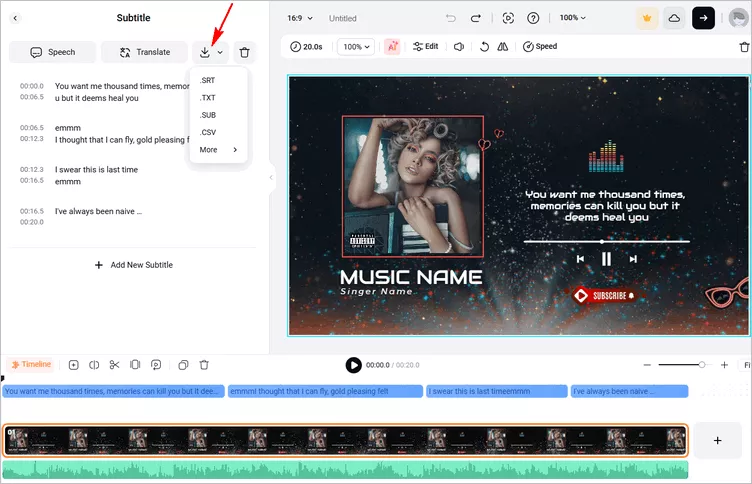Choose .TXT export format

pos(207,97)
